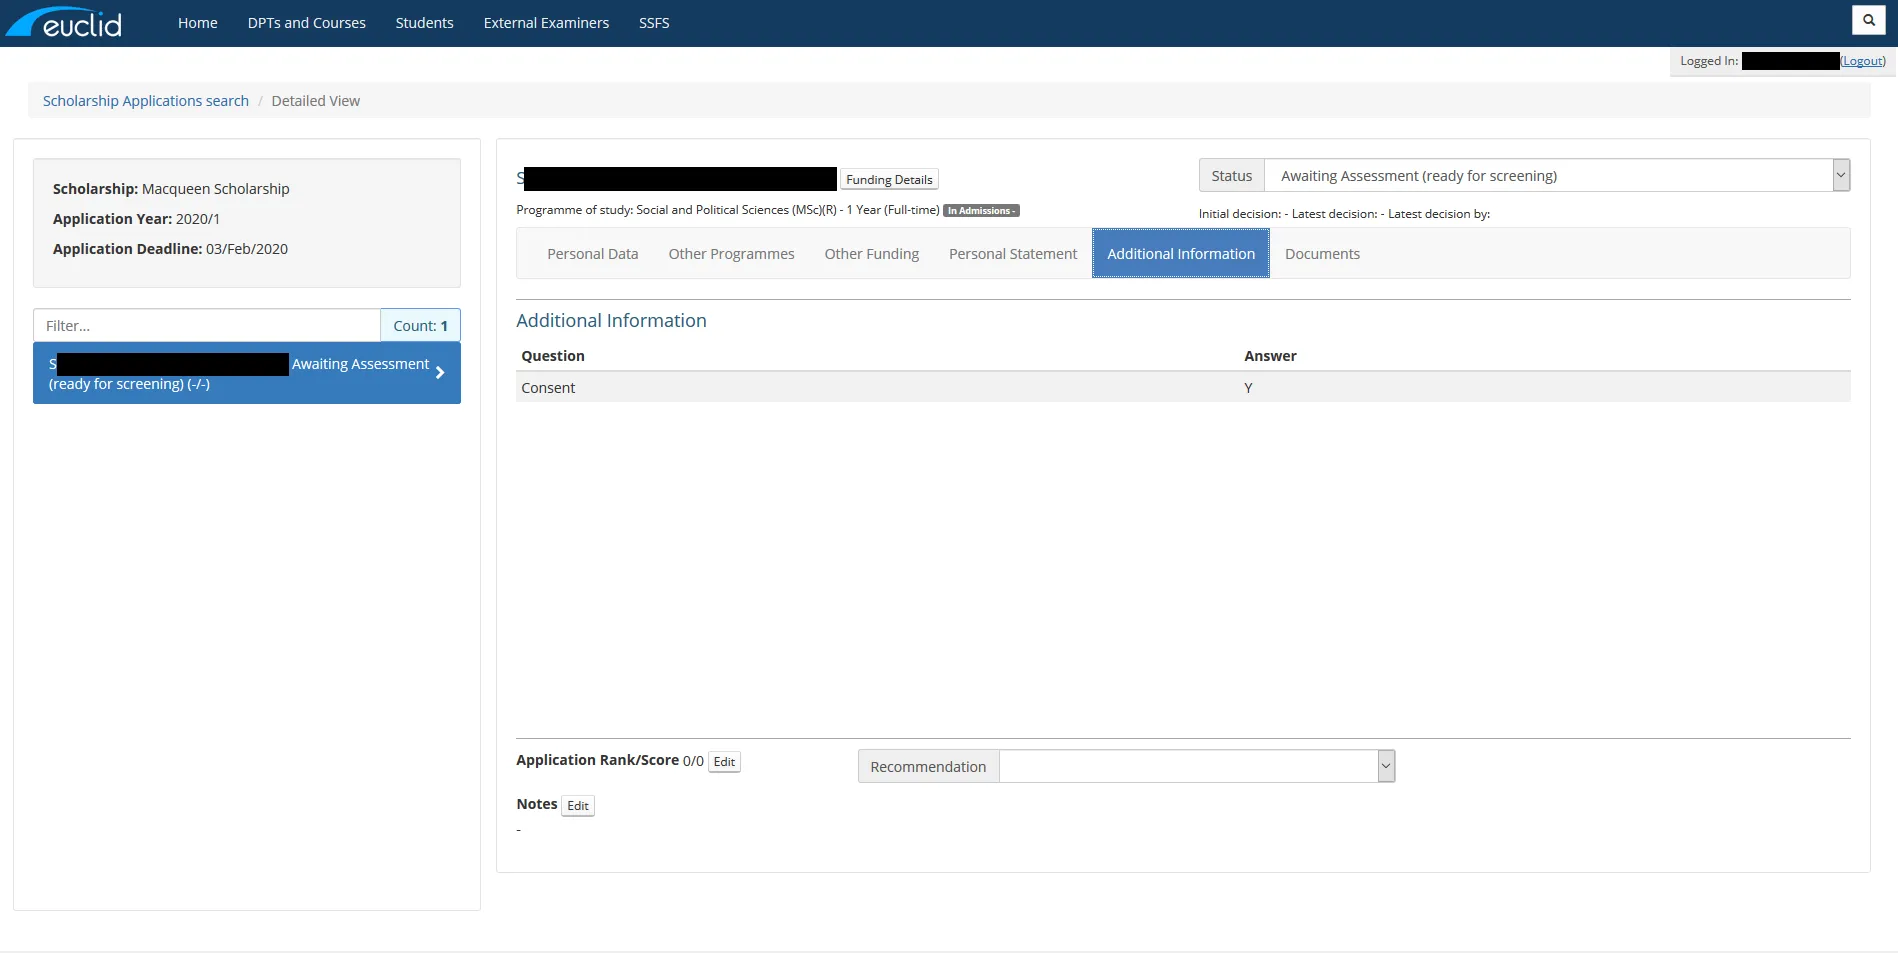Go to Scholarship Applications search breadcrumb
1898x953 pixels.
146,101
